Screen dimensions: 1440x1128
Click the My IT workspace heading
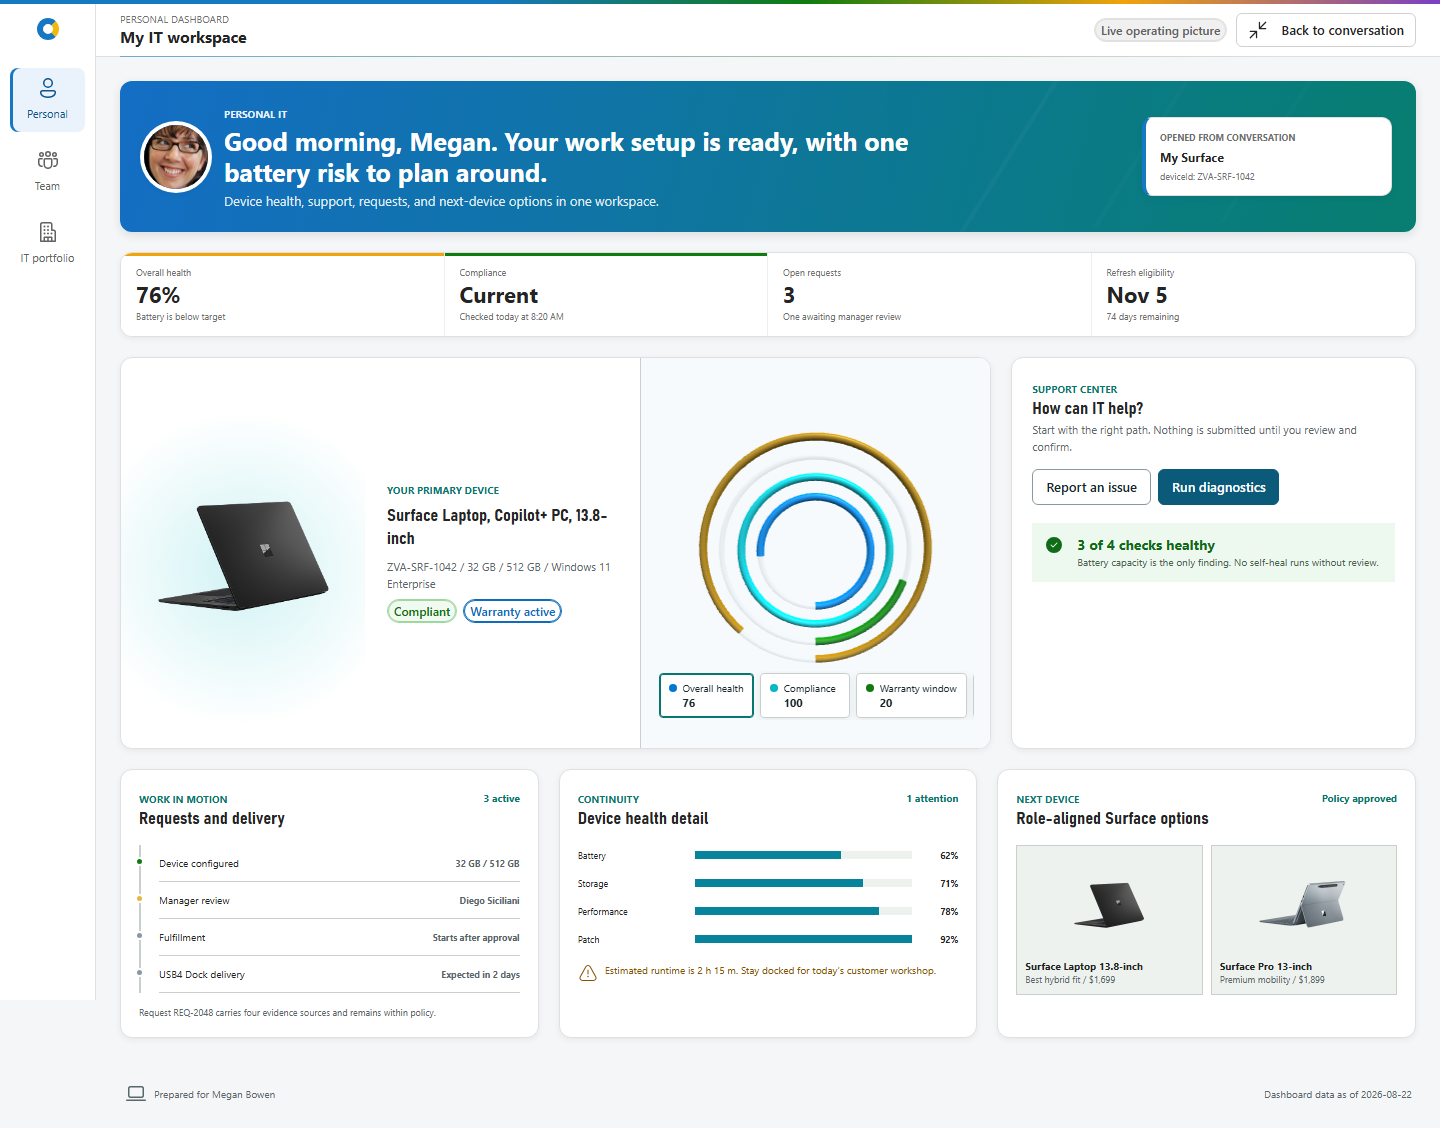pos(183,38)
